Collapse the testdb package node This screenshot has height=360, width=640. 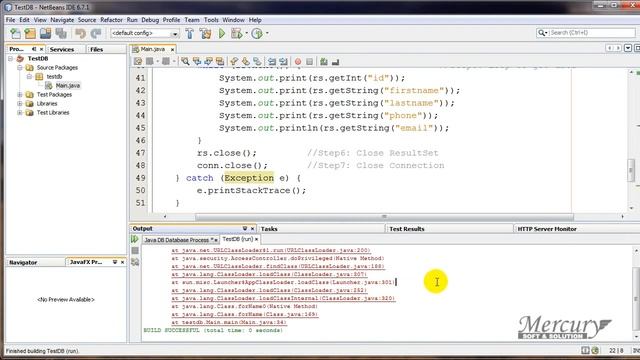point(29,76)
